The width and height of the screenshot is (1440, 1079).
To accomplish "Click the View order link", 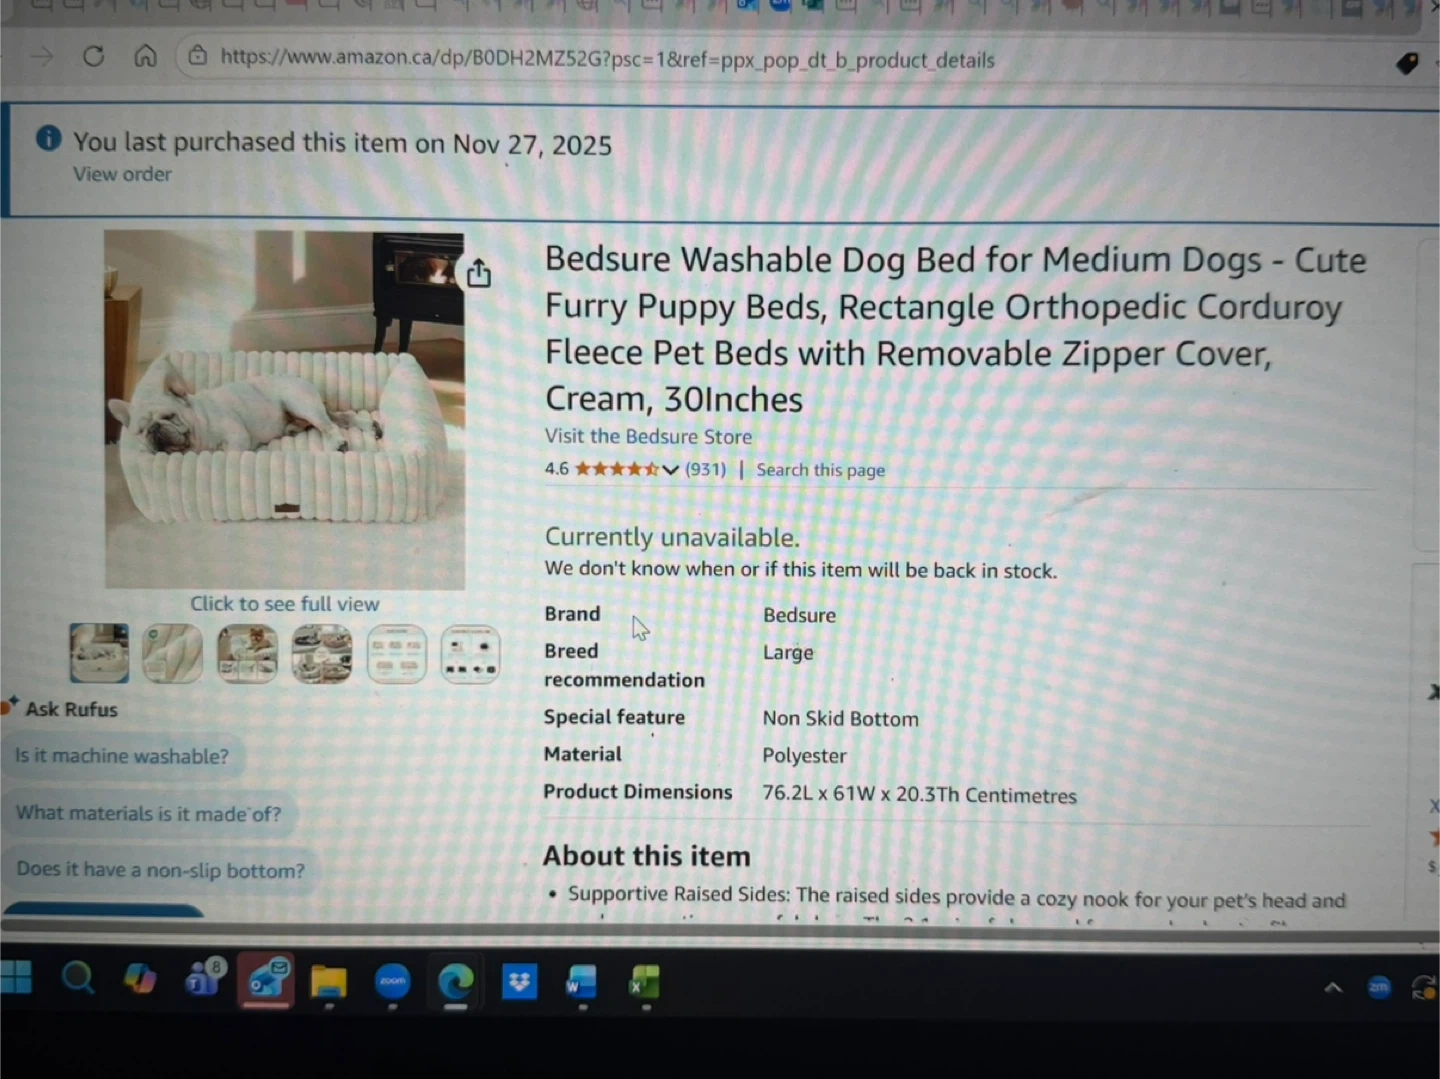I will pos(122,174).
